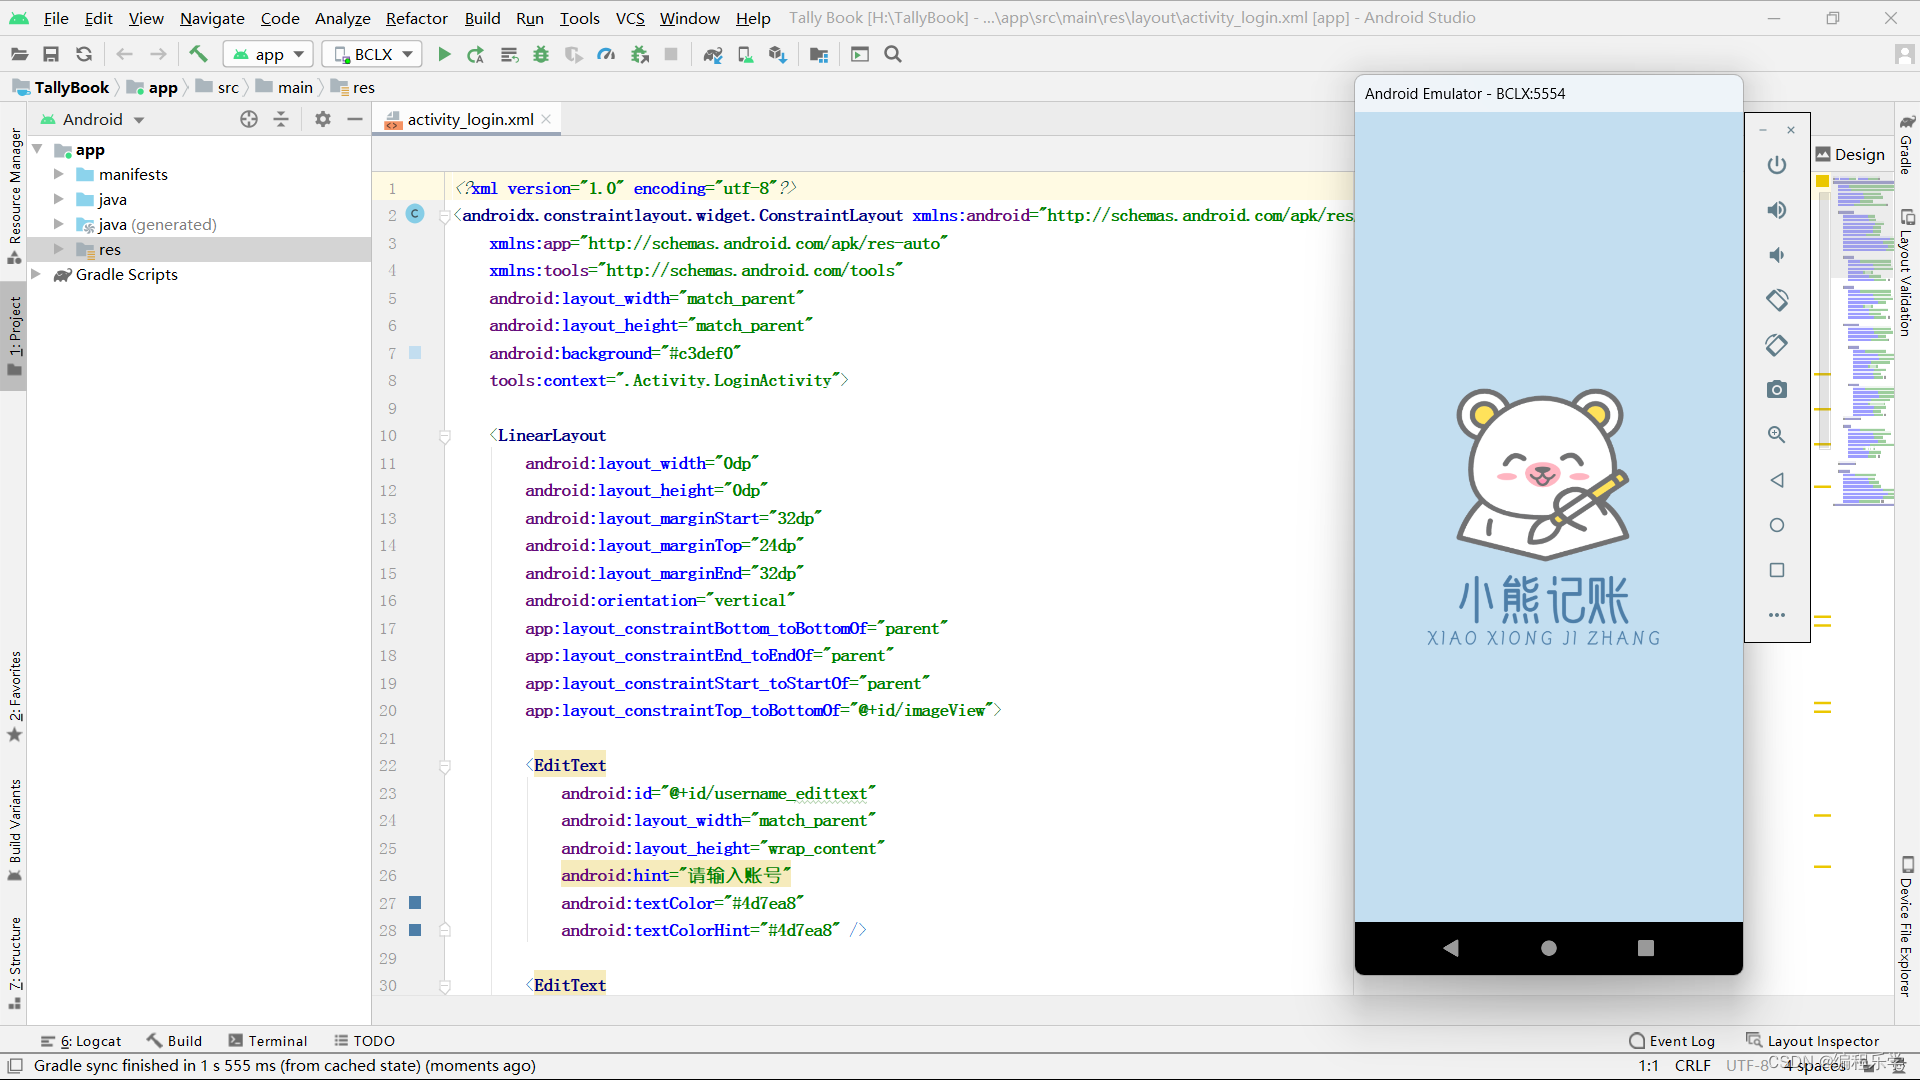Click the background color swatch beside line 7
This screenshot has height=1080, width=1920.
(x=415, y=353)
